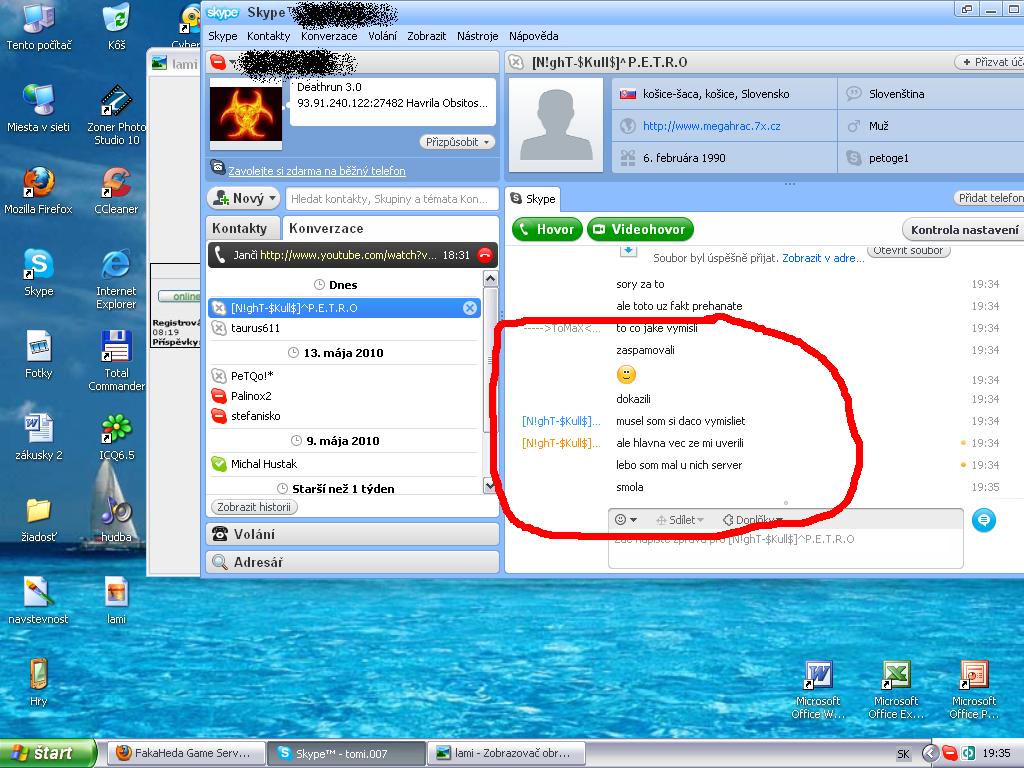Screen dimensions: 1024x768
Task: Open the Zobrazit menu
Action: [426, 36]
